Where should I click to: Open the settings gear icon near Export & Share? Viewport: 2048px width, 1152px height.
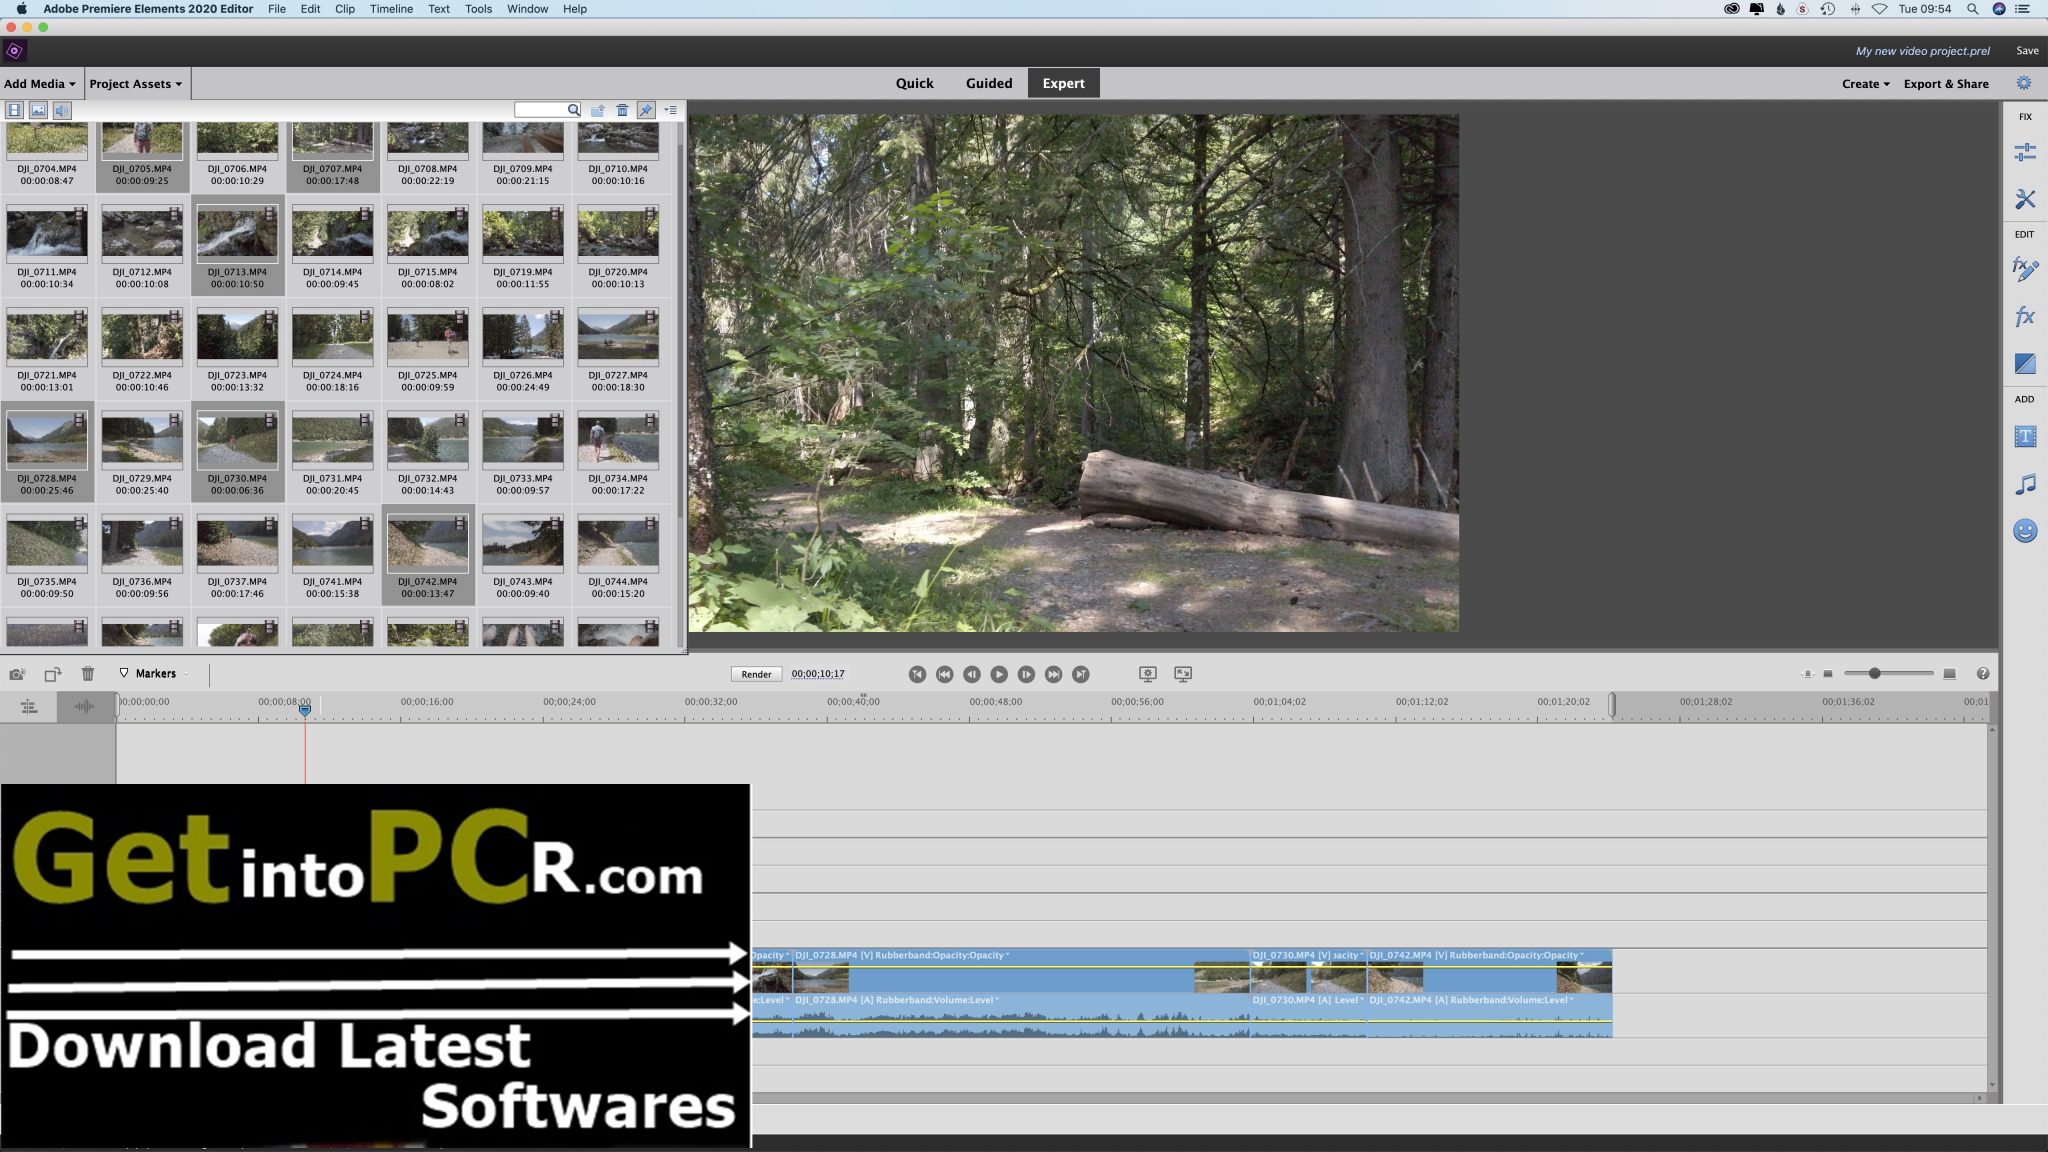pos(2024,83)
